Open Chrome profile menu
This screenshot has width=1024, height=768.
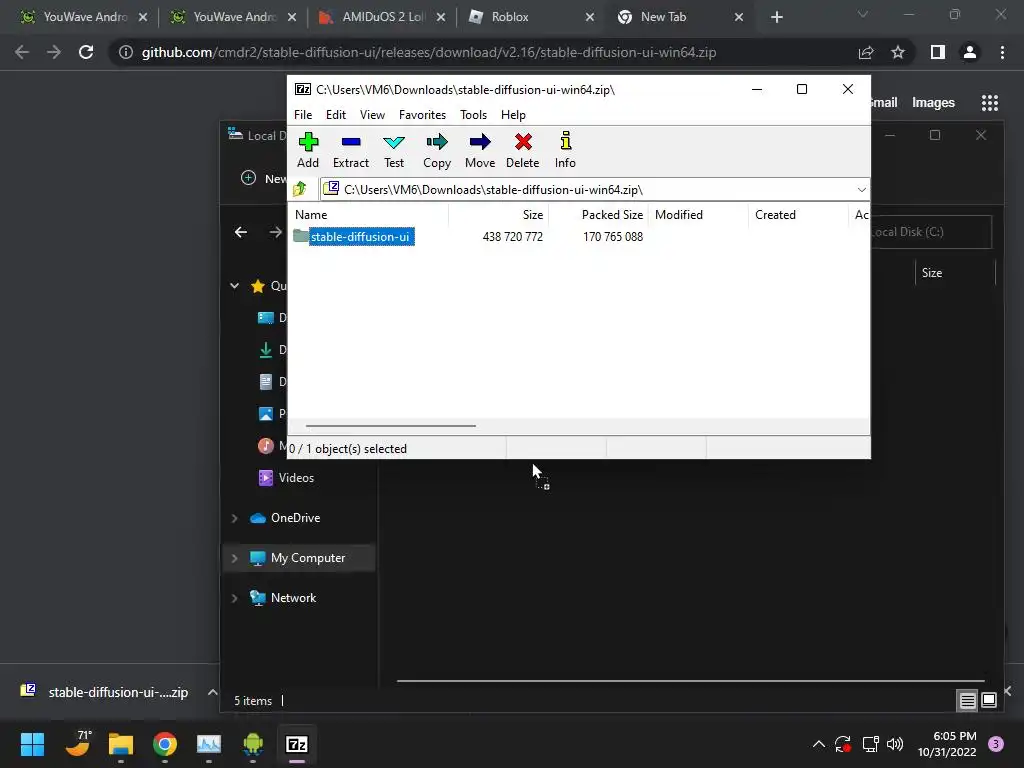pos(970,52)
